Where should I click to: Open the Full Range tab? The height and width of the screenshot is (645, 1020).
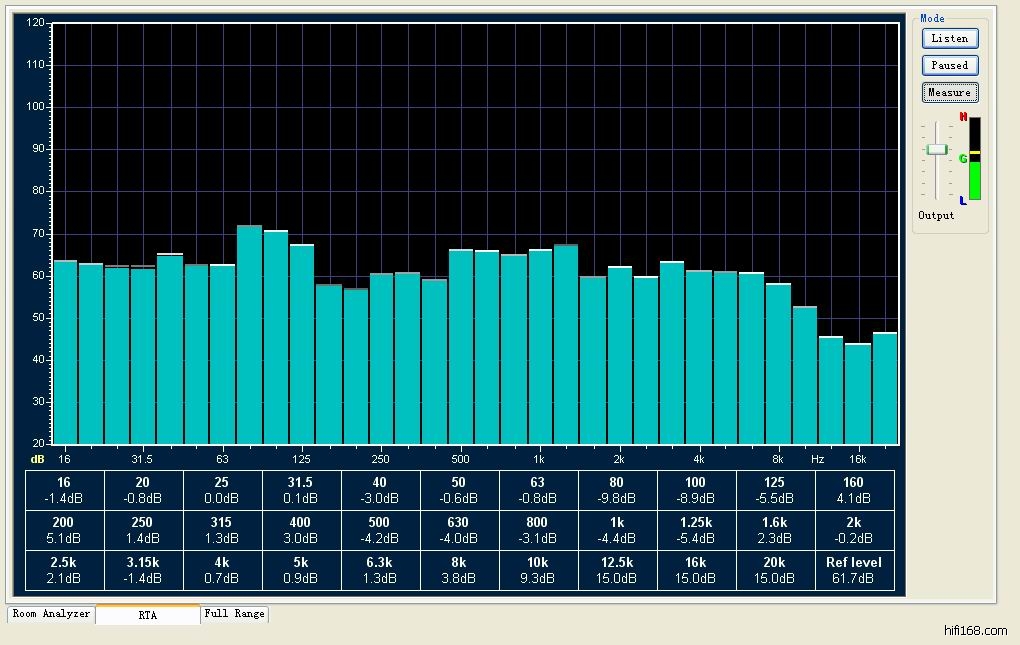pyautogui.click(x=235, y=614)
